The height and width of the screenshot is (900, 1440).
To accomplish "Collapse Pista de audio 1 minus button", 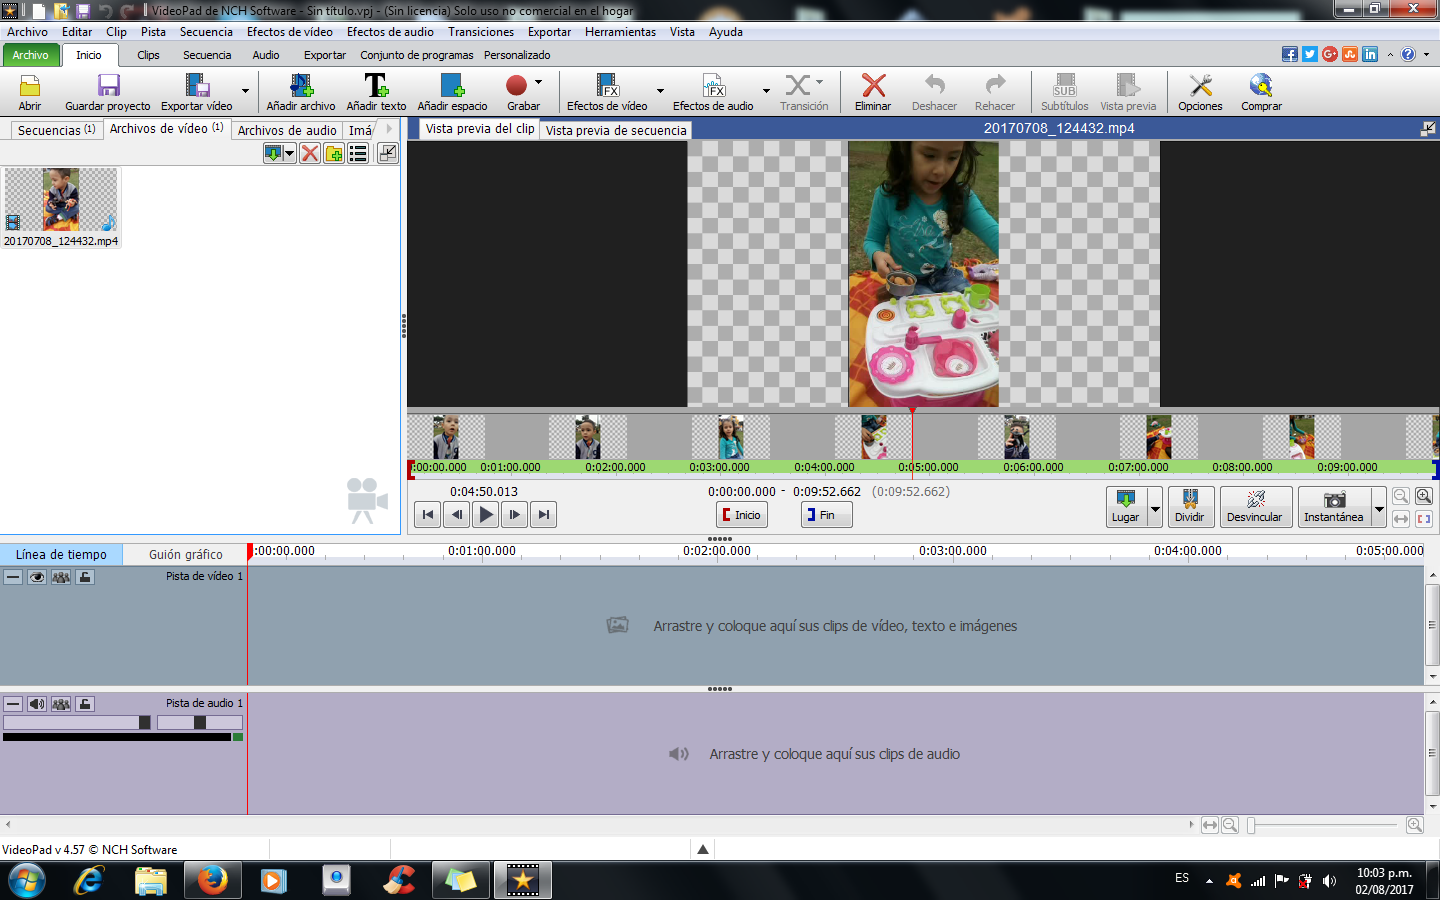I will click(x=13, y=704).
